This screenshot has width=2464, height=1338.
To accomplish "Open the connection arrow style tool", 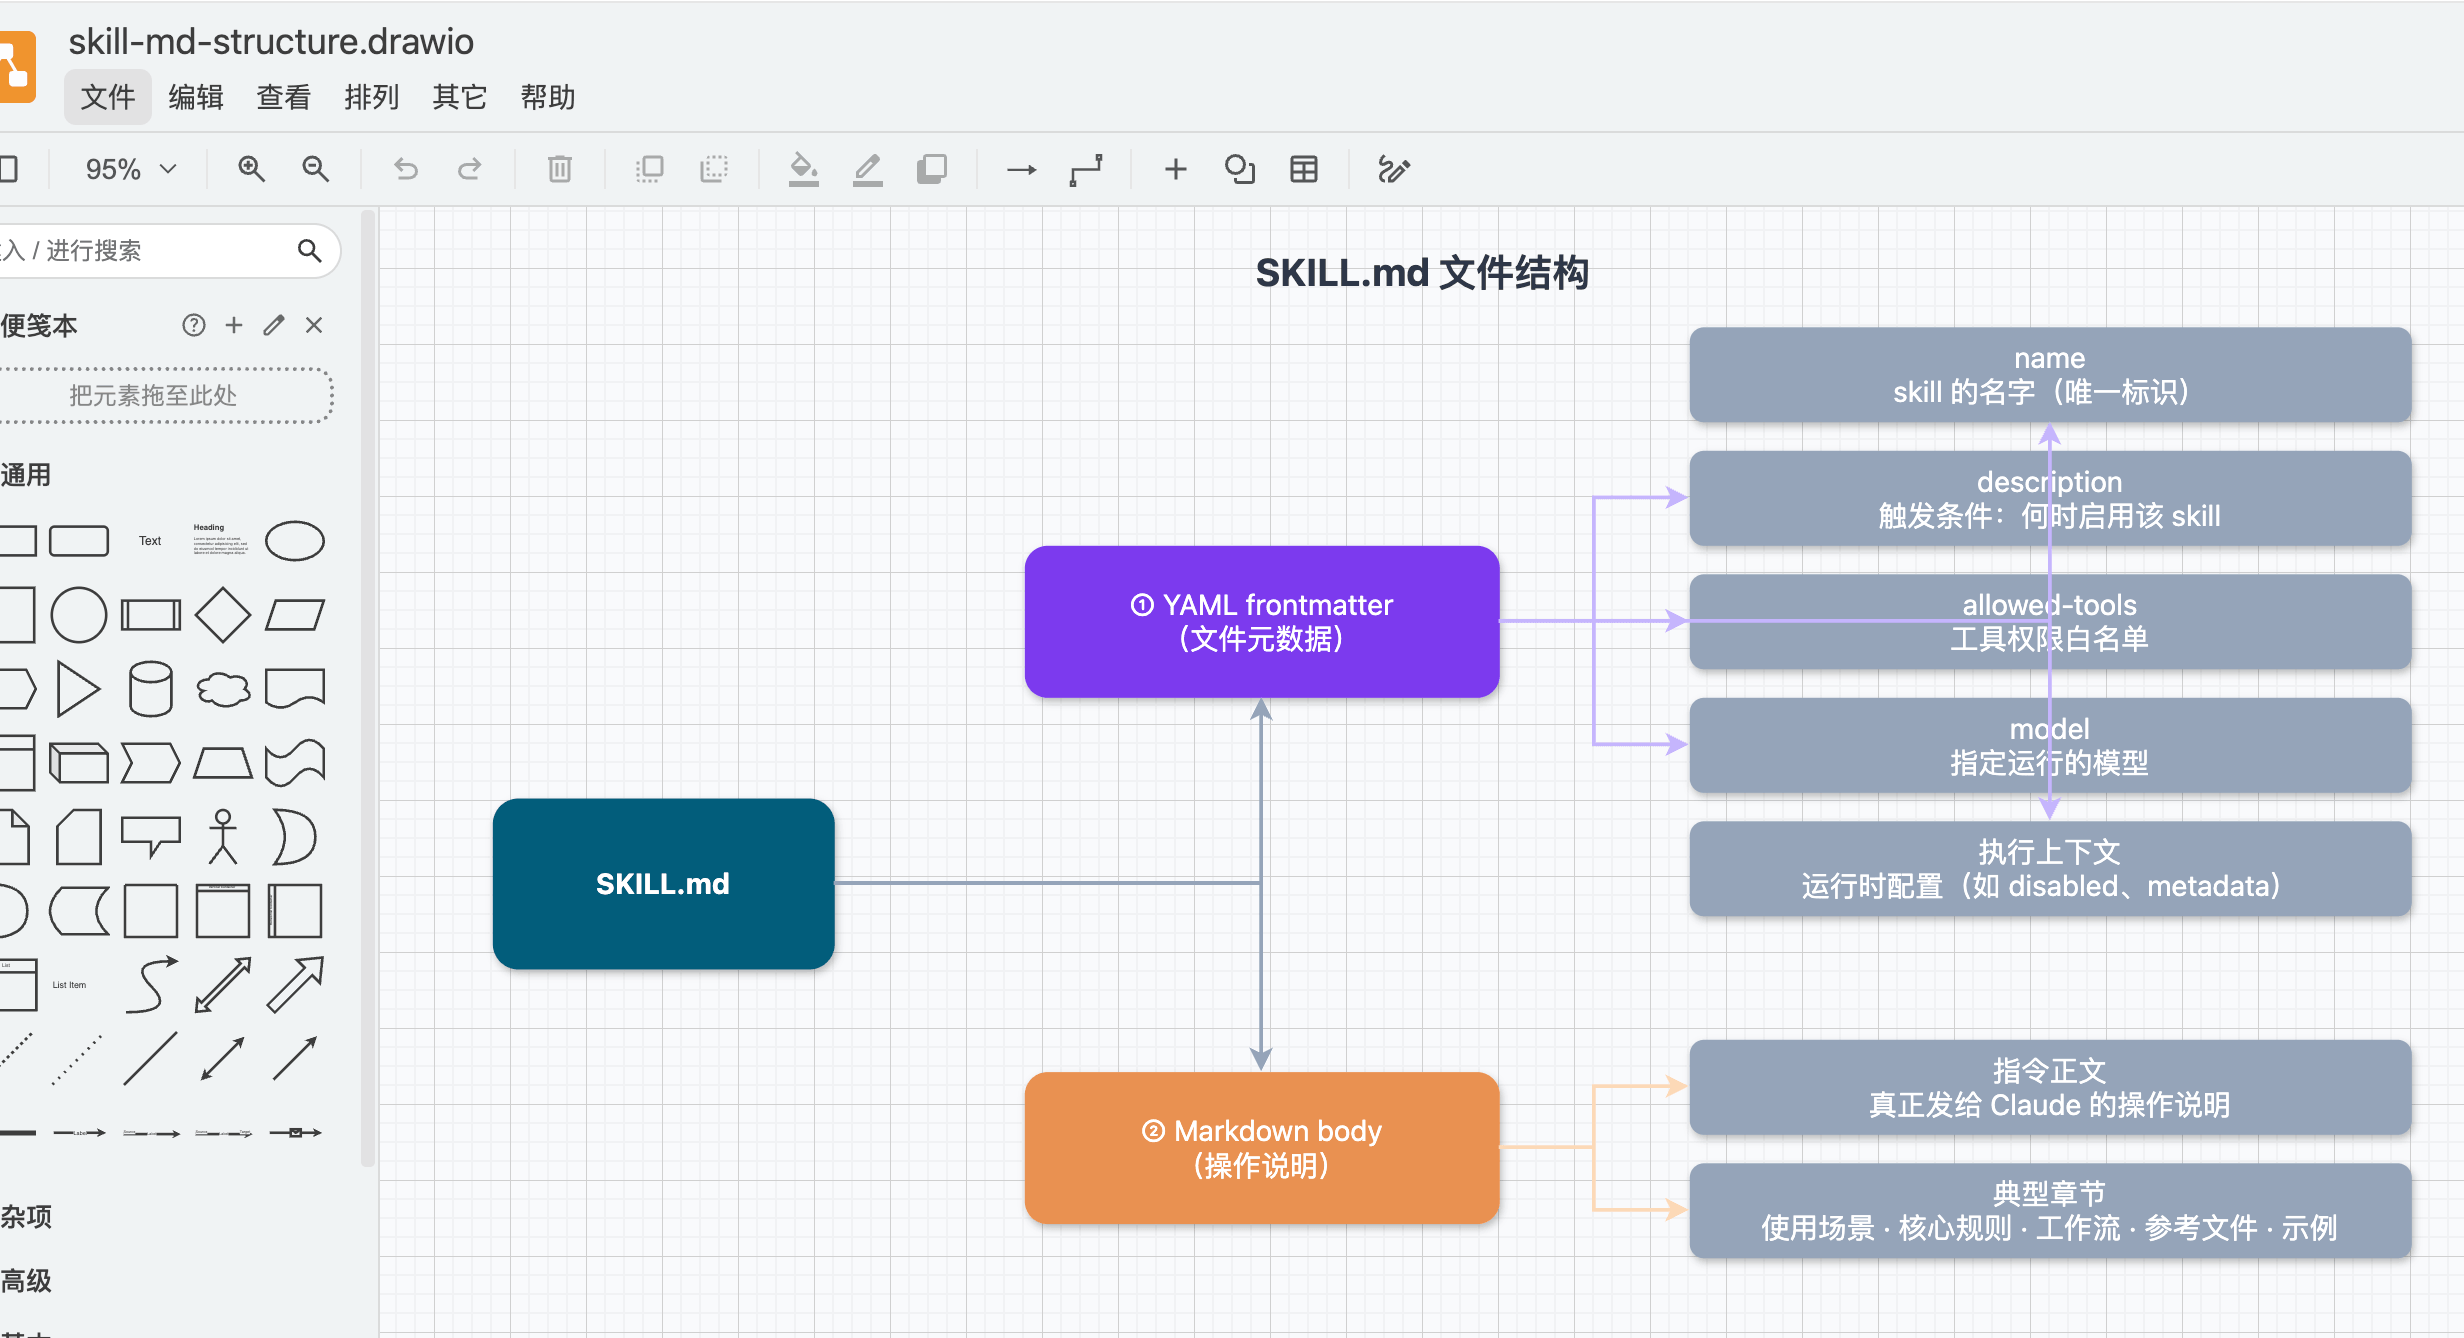I will pos(1021,169).
